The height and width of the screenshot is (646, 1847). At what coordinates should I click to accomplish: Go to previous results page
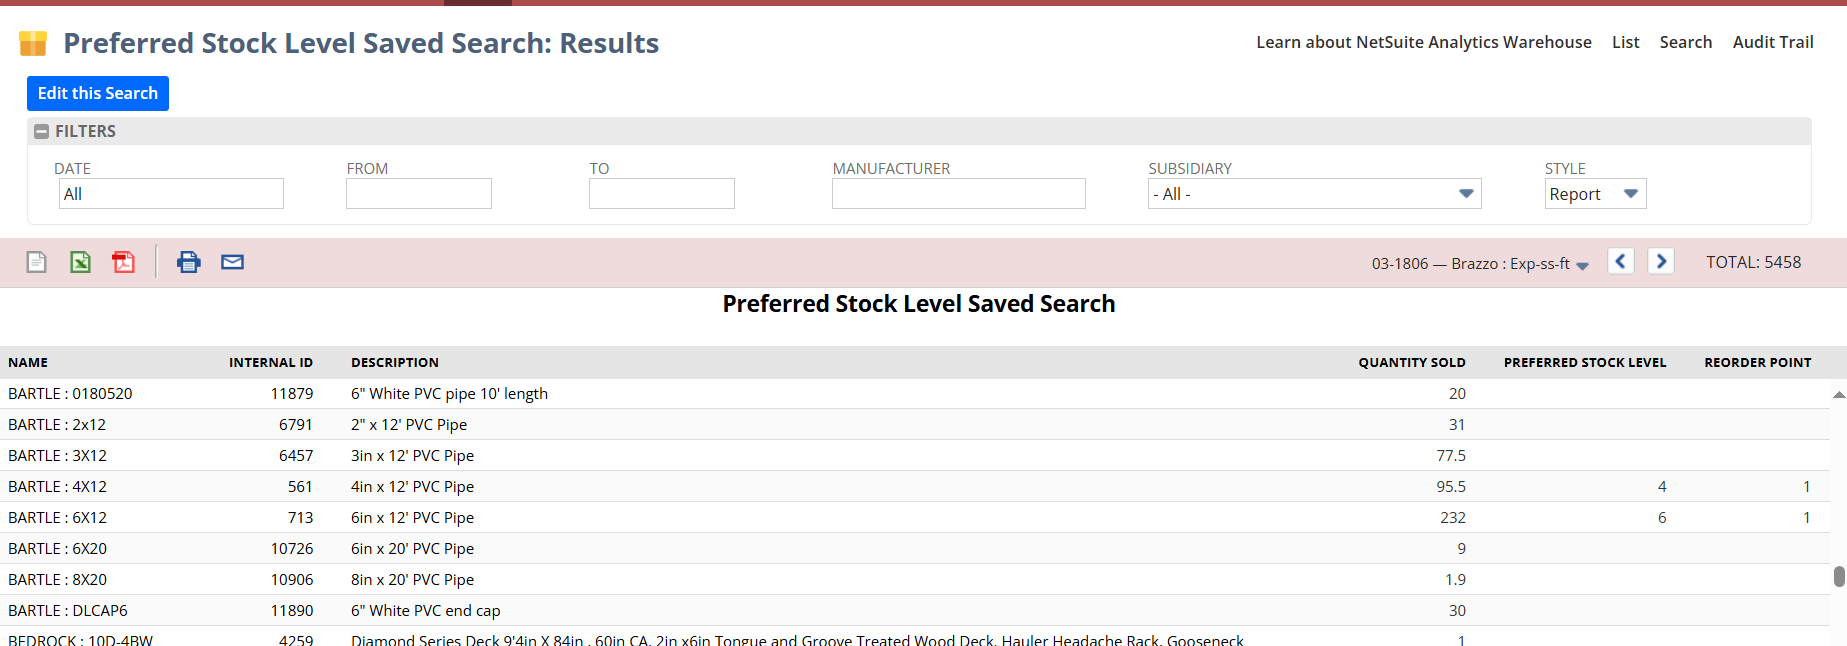point(1620,262)
